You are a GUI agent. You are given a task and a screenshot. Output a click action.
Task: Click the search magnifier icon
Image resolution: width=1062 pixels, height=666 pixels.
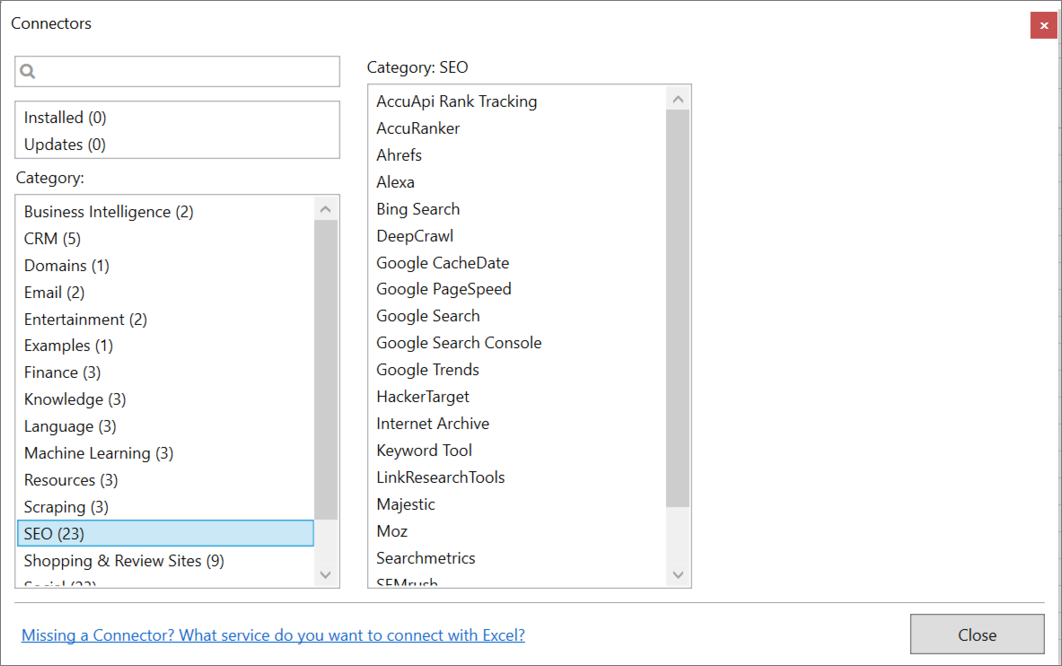[28, 71]
